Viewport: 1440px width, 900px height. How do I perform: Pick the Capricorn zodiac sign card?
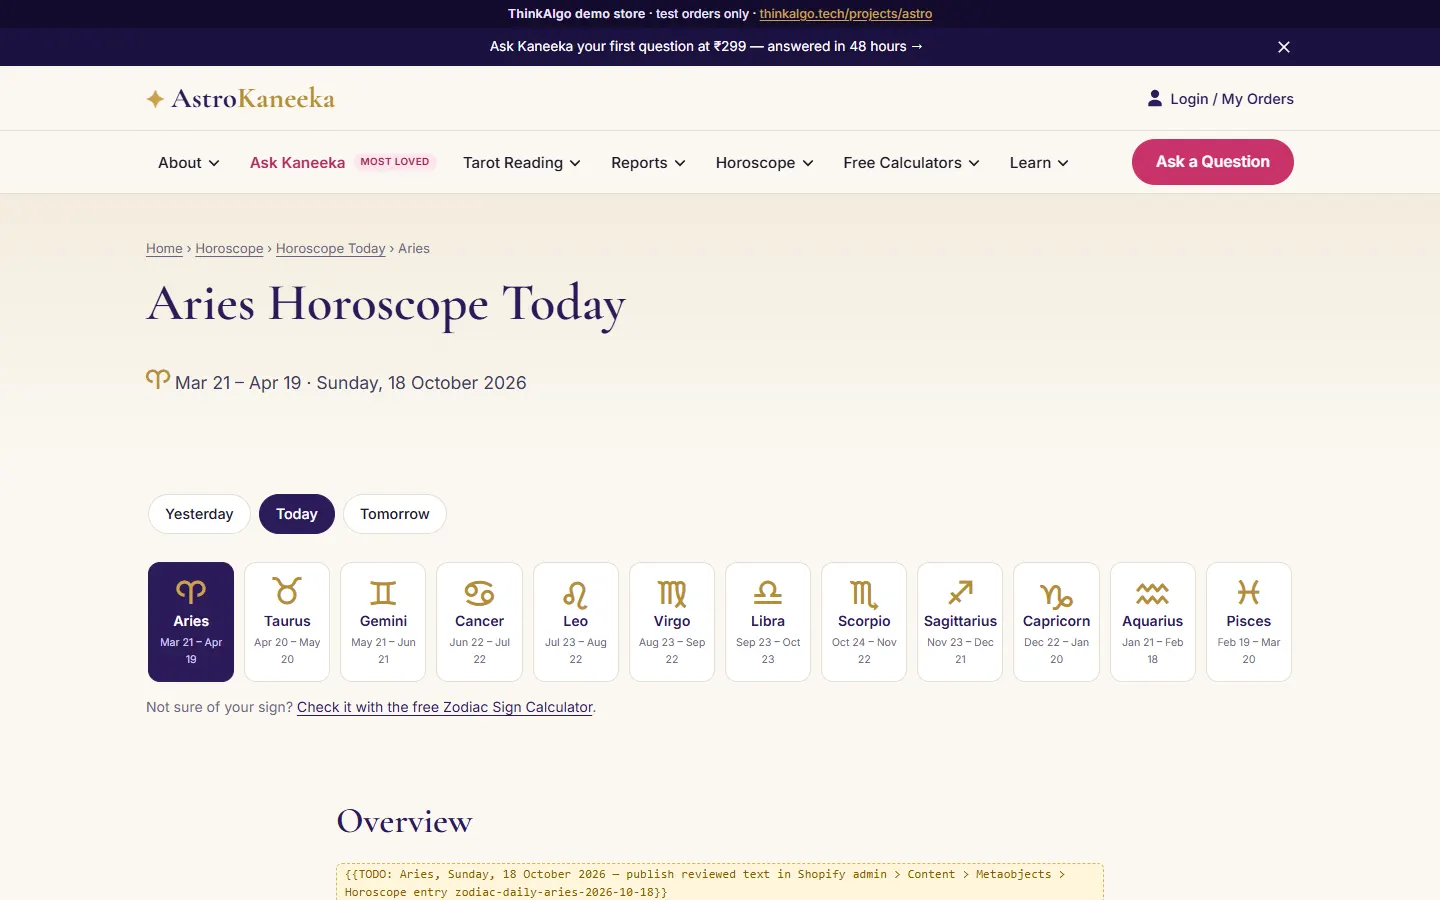click(1056, 622)
